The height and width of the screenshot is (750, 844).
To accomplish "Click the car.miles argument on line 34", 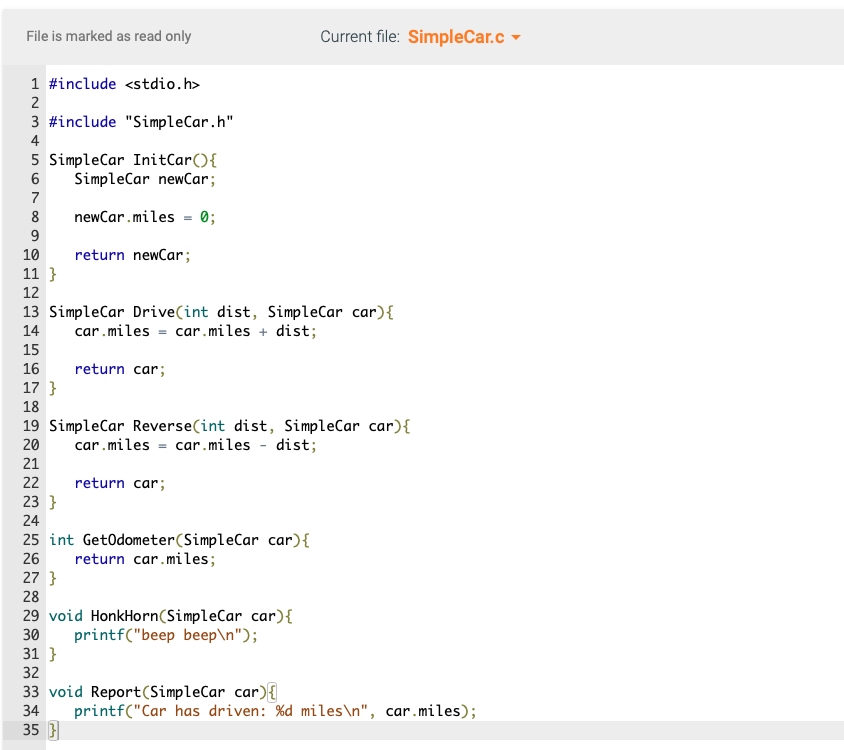I will pyautogui.click(x=421, y=710).
